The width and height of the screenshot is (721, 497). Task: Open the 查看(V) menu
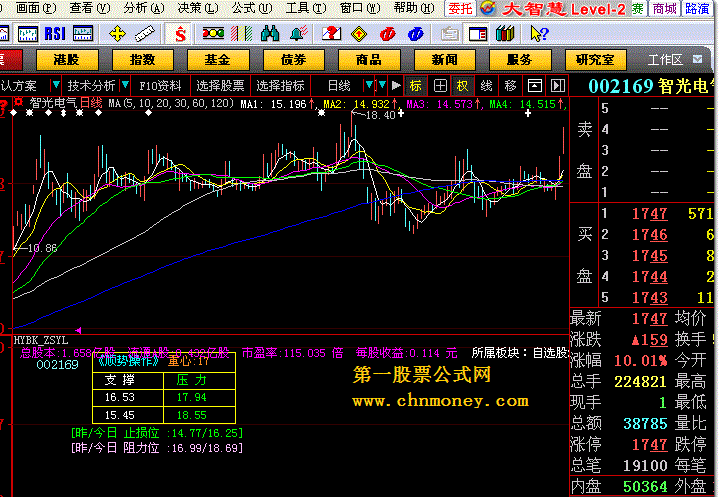(x=90, y=8)
